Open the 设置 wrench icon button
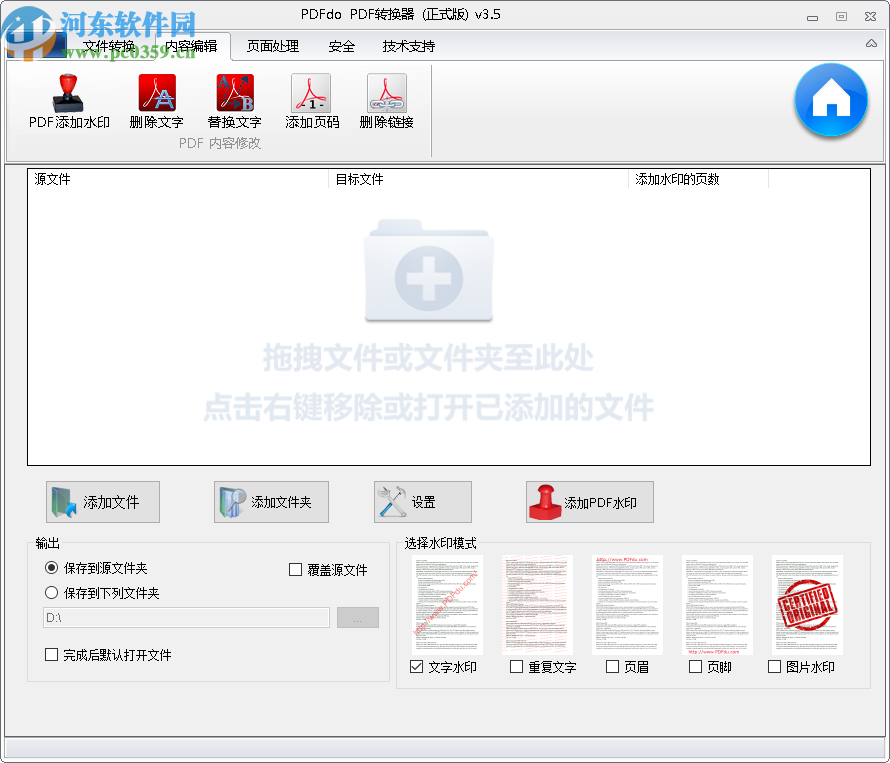Image resolution: width=890 pixels, height=763 pixels. [421, 501]
